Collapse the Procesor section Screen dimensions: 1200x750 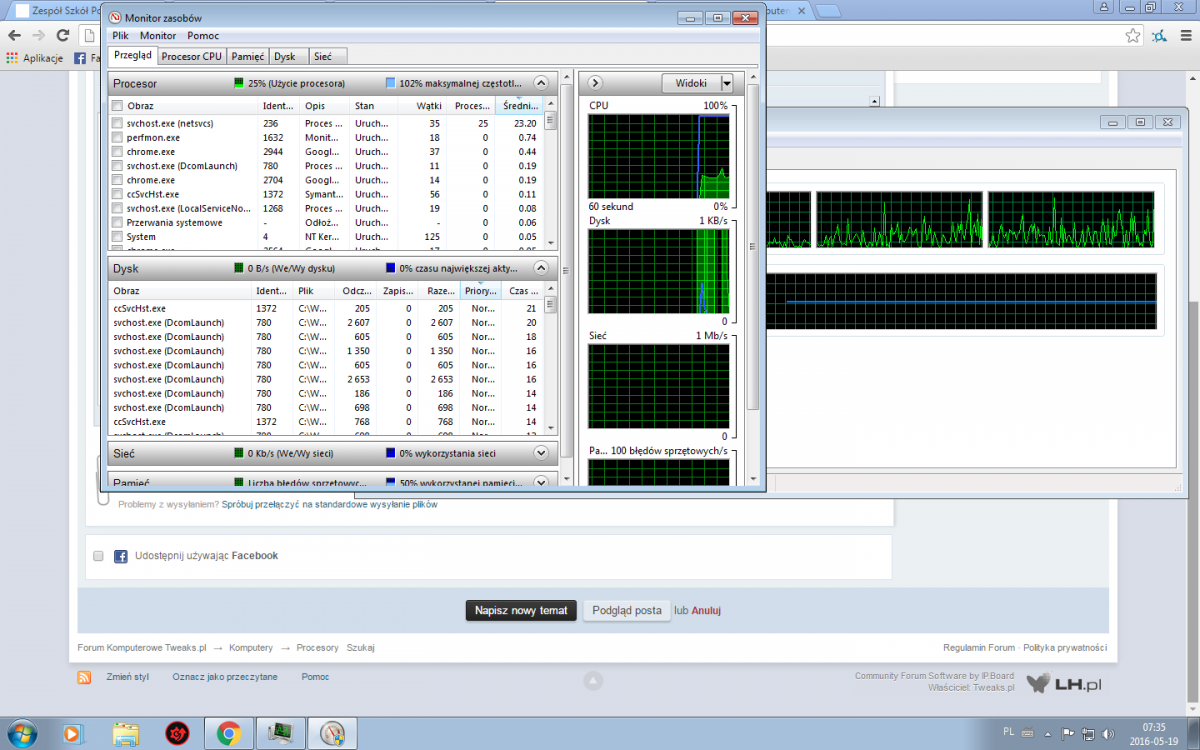pos(541,83)
